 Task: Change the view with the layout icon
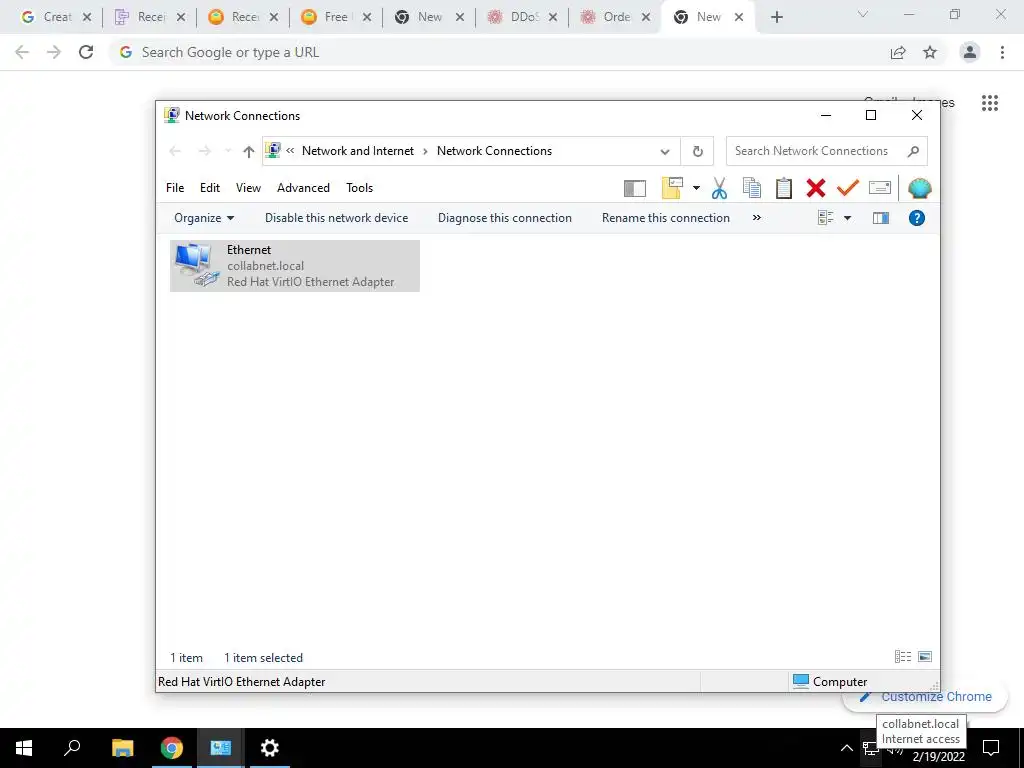(x=825, y=218)
